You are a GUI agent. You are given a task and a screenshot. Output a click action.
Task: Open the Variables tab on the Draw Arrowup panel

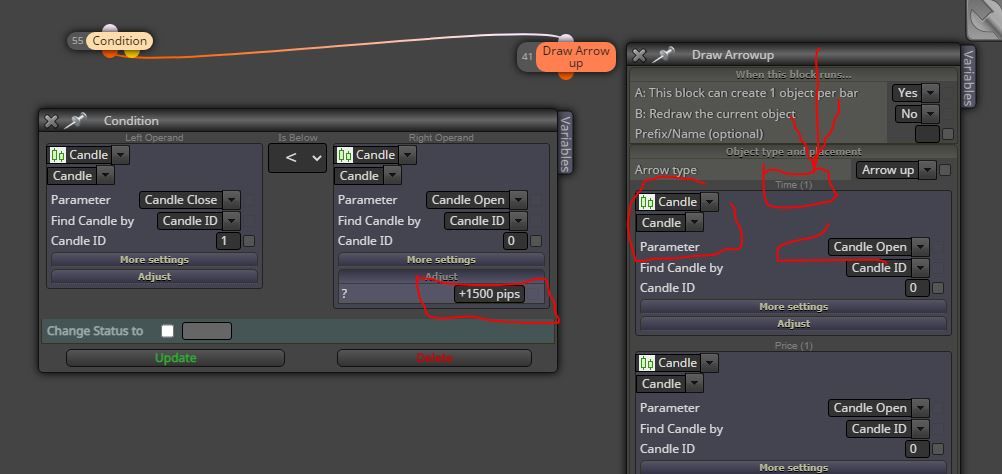[x=968, y=77]
